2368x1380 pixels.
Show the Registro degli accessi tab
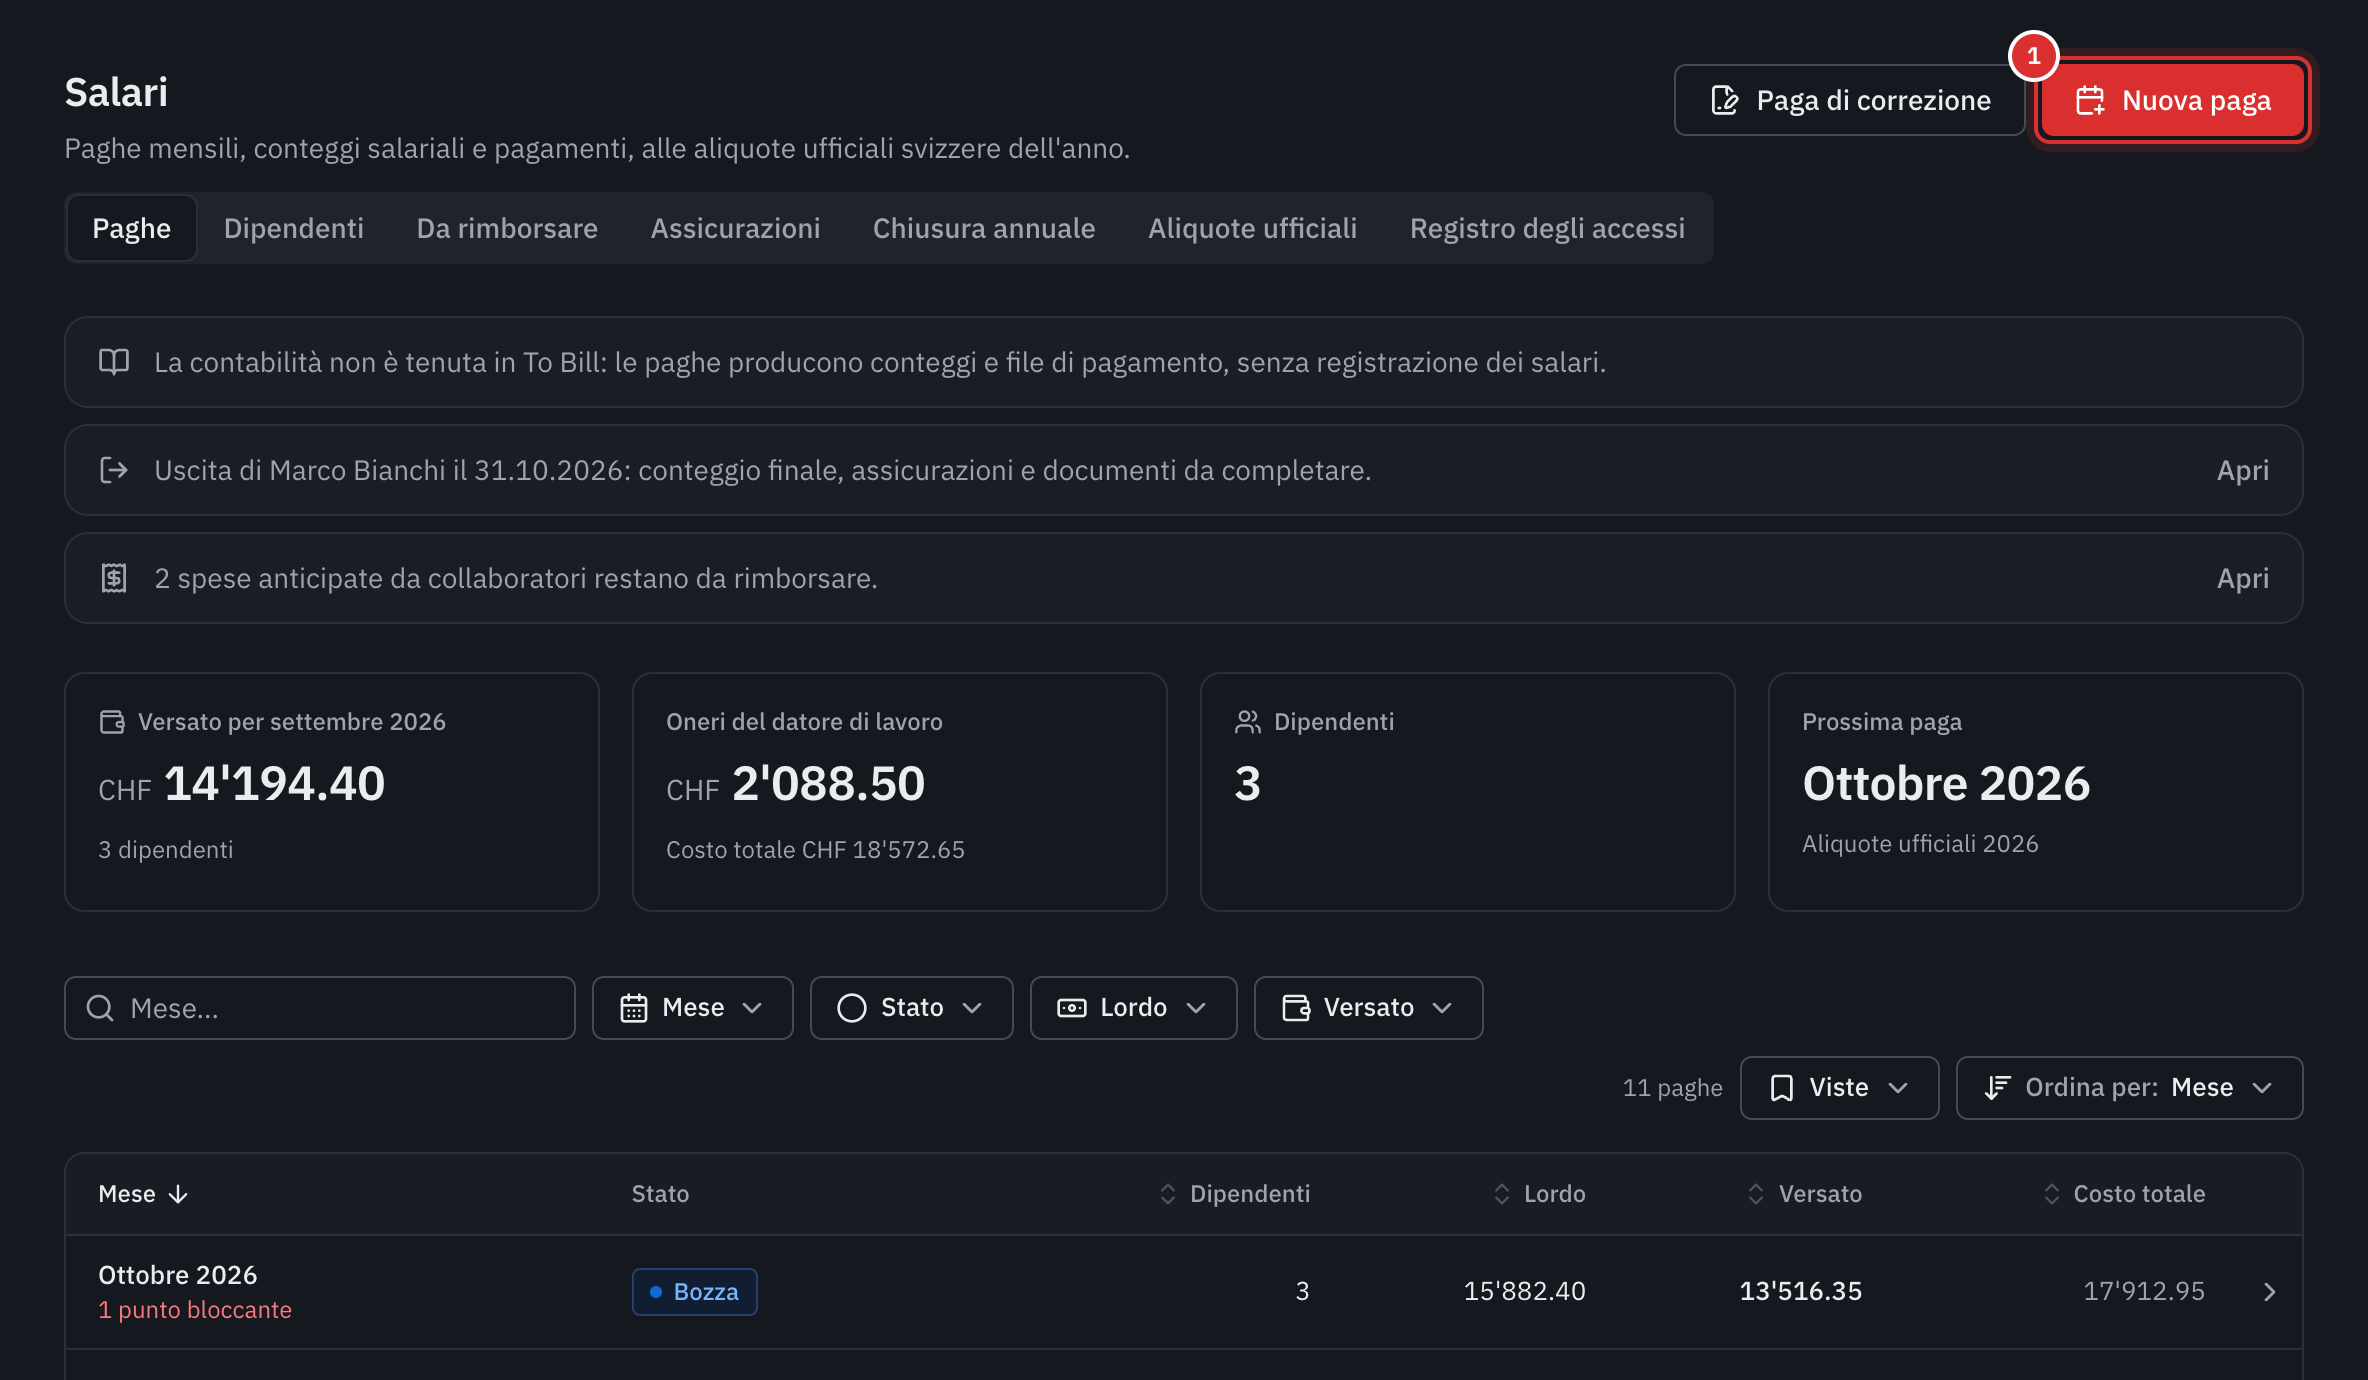[x=1547, y=228]
